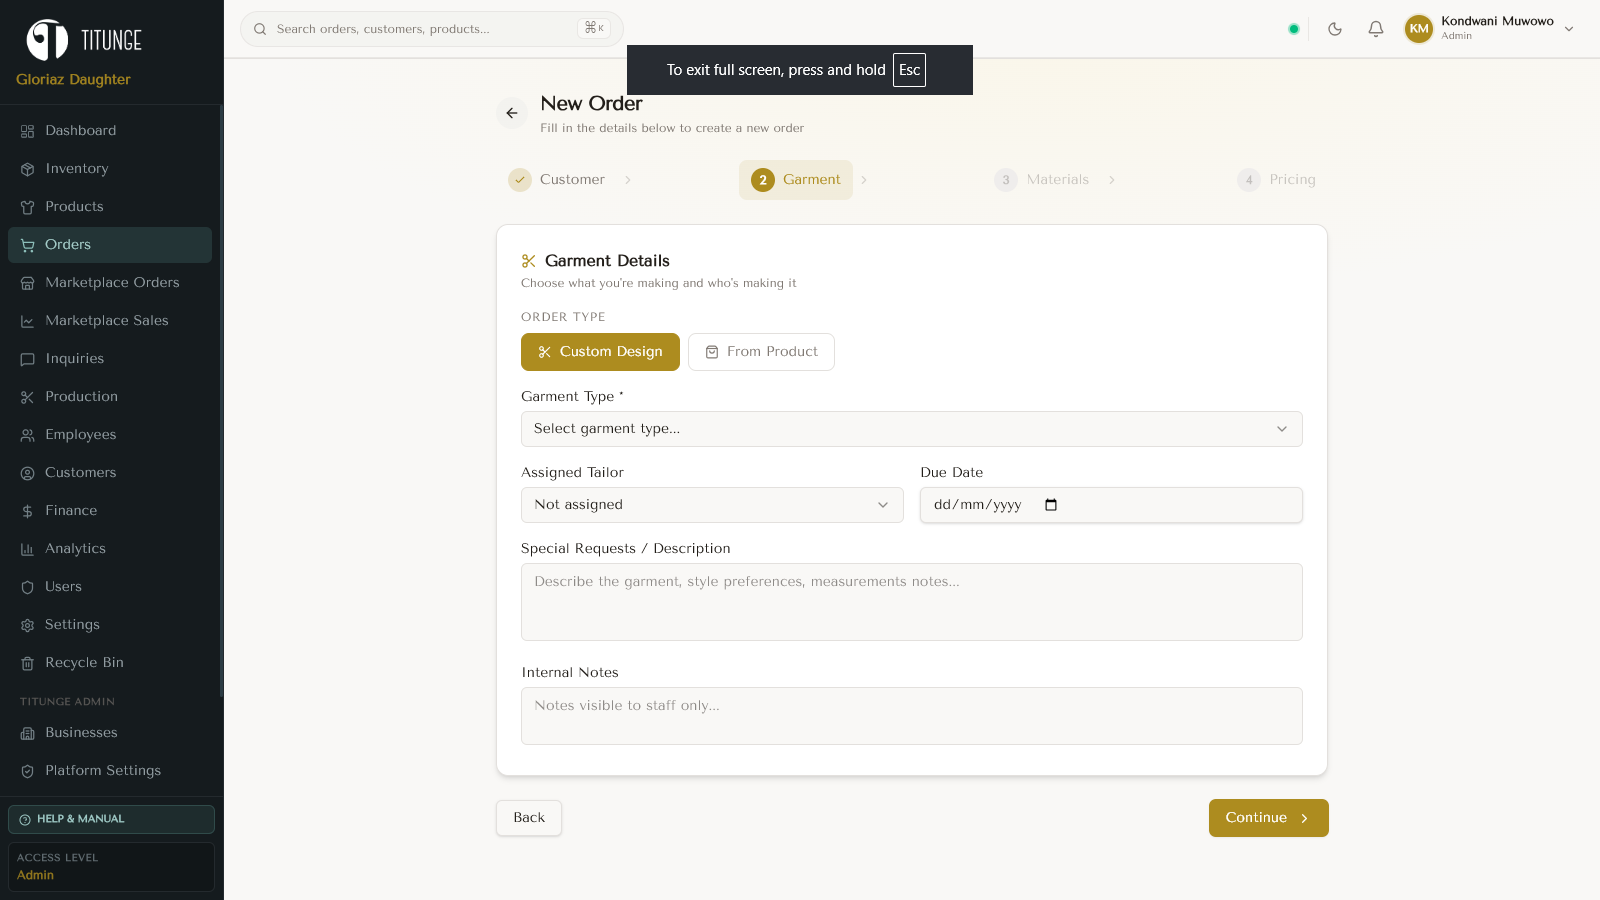Select the Garment step
The image size is (1600, 900).
(796, 180)
